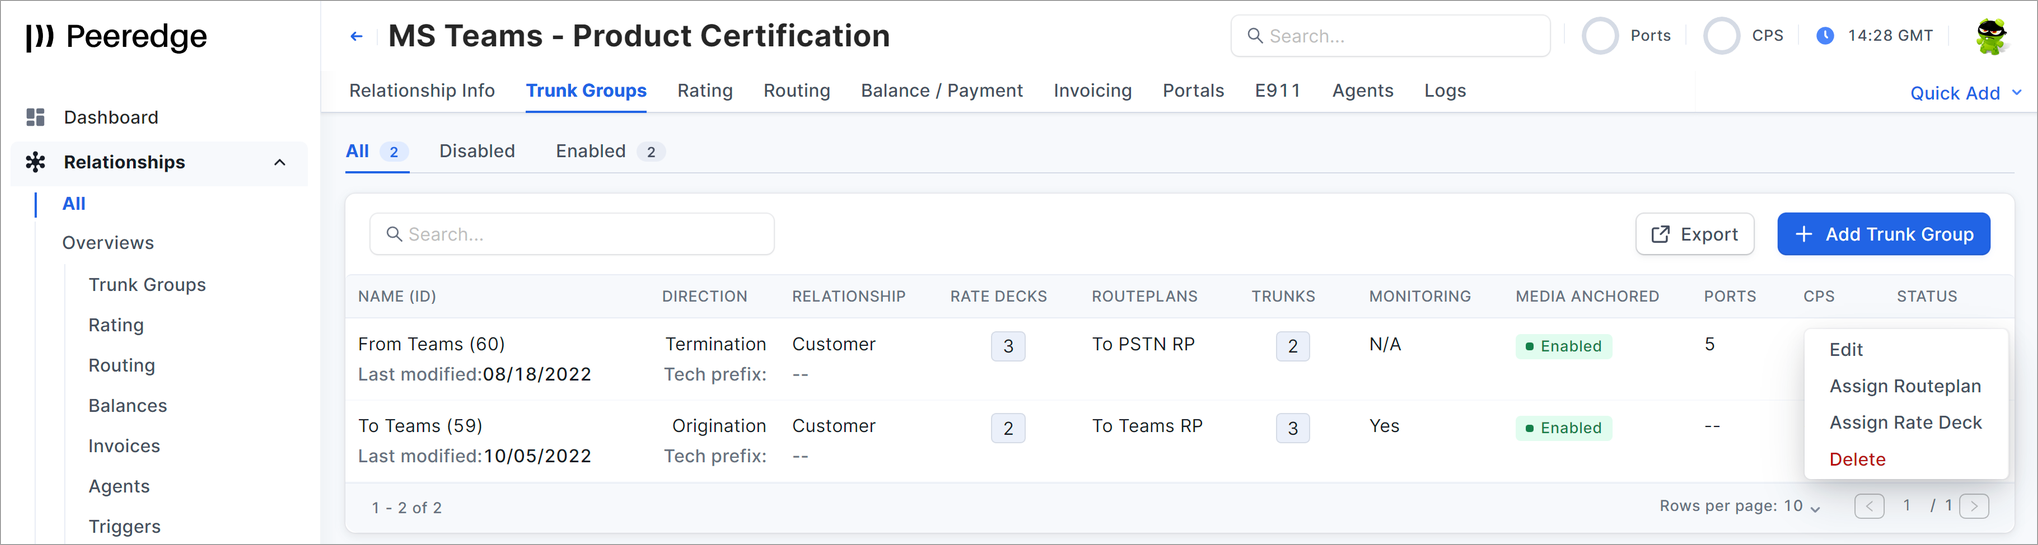Image resolution: width=2038 pixels, height=545 pixels.
Task: Click rate decks count 3 for From Teams
Action: coord(1008,346)
